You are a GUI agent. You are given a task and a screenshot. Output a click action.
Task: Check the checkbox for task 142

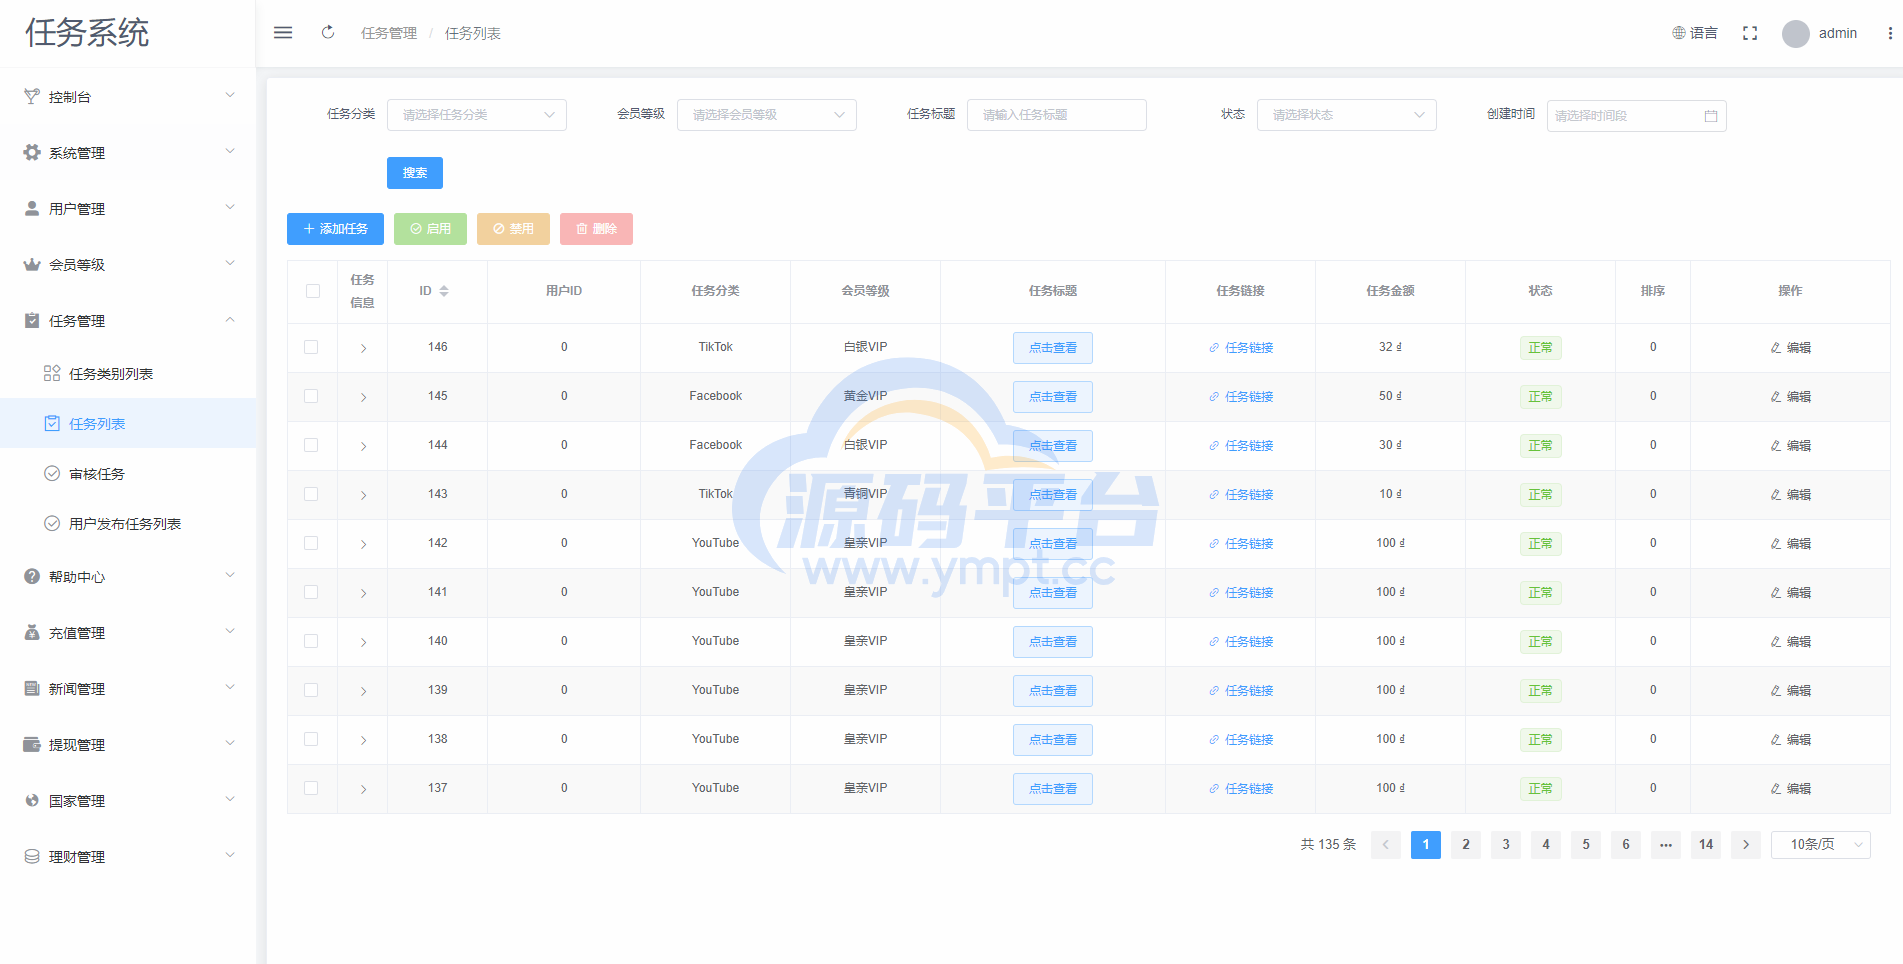[x=311, y=543]
